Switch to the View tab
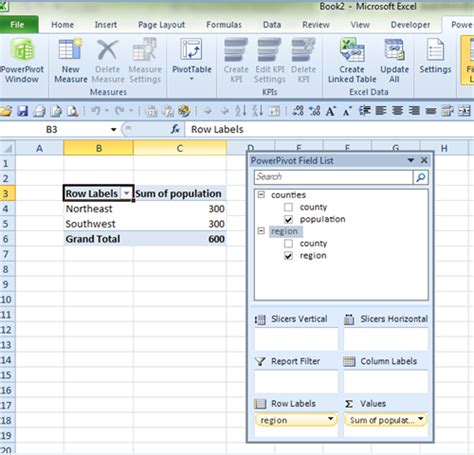Viewport: 474px width, 455px height. (360, 25)
